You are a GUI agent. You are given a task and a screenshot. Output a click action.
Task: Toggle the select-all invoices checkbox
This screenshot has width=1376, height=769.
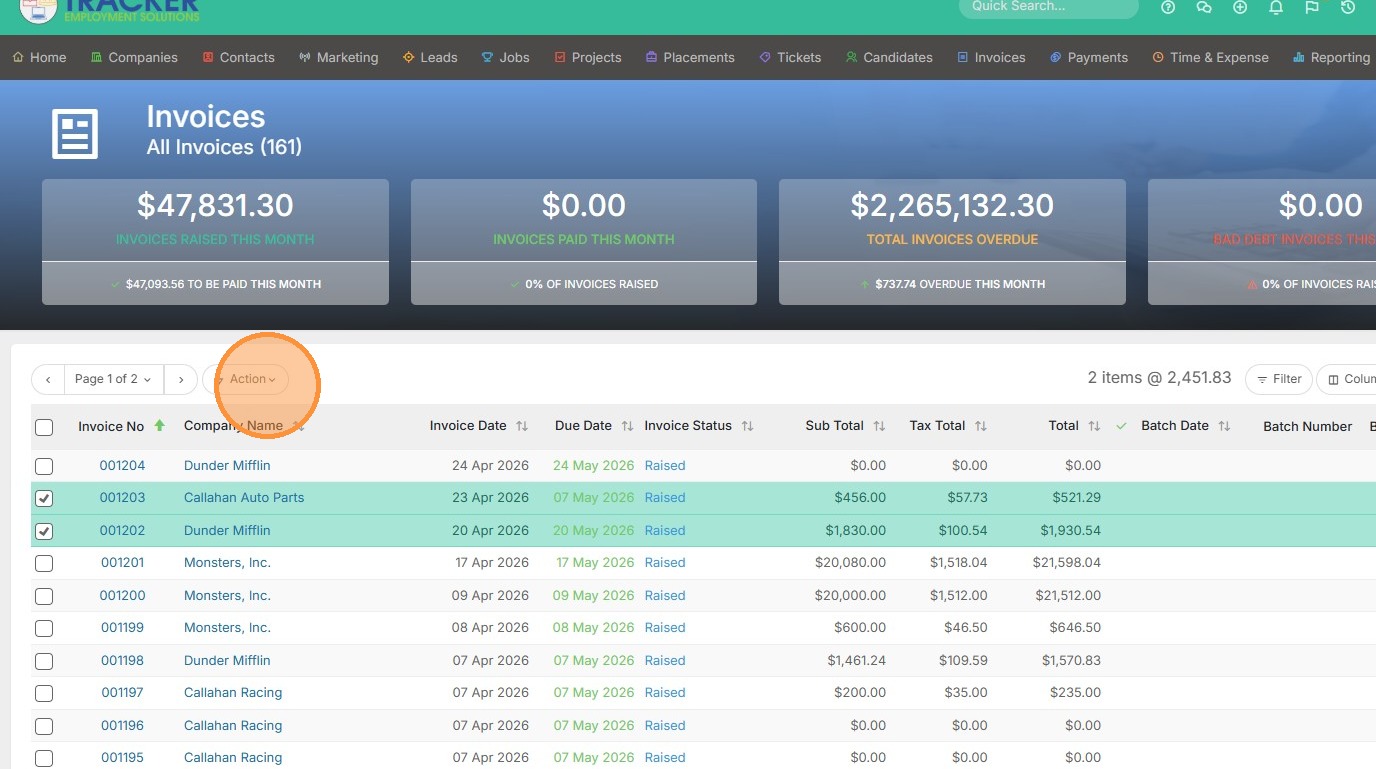(44, 428)
